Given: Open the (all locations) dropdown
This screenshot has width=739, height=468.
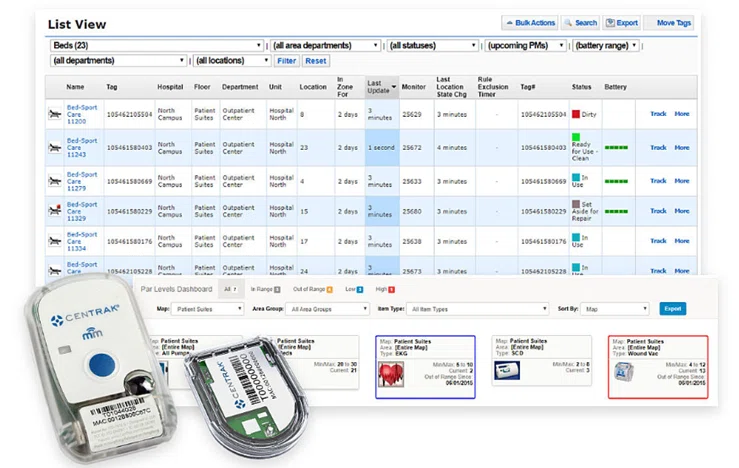Looking at the screenshot, I should 232,60.
